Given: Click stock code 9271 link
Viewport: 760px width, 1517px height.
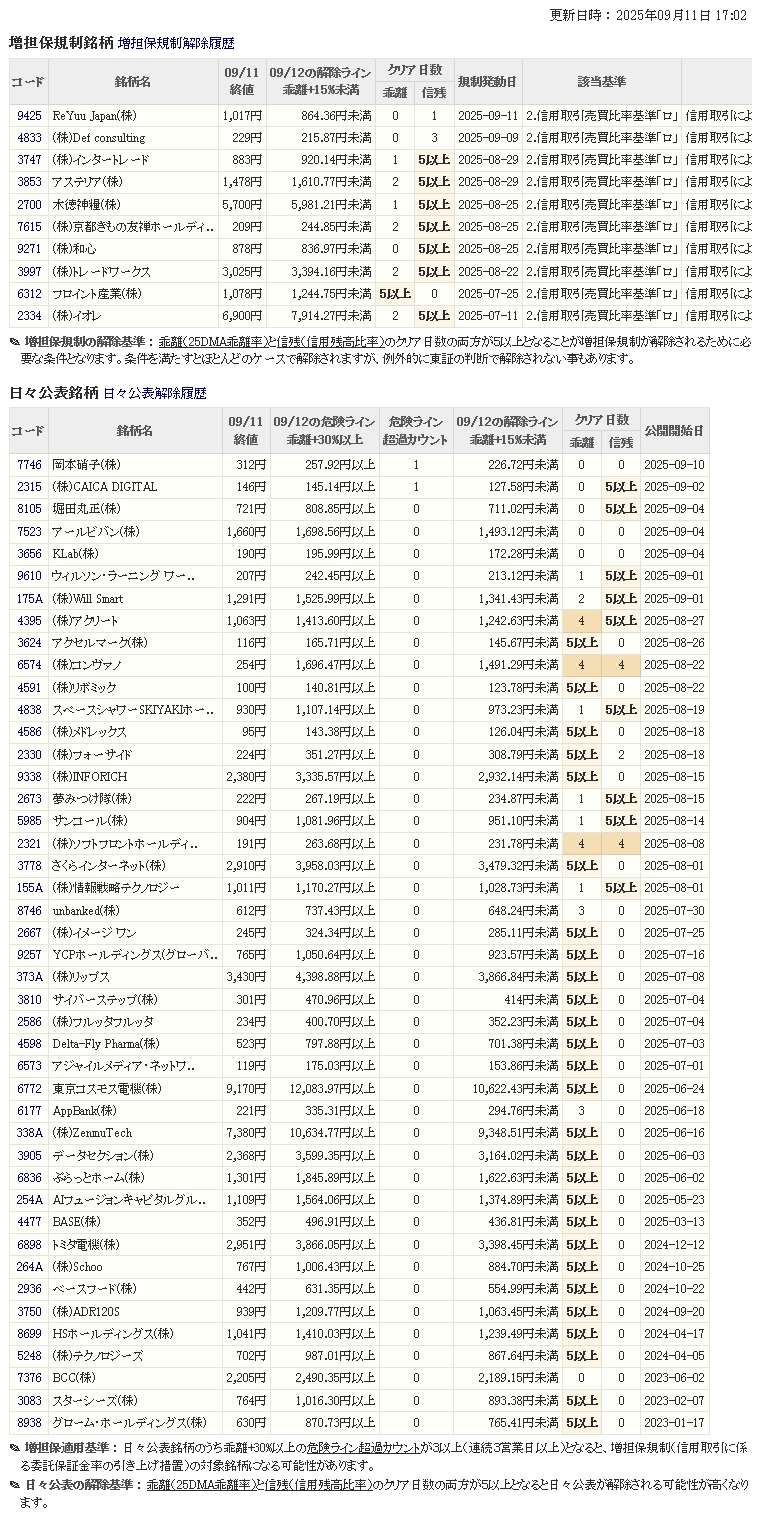Looking at the screenshot, I should pyautogui.click(x=29, y=249).
